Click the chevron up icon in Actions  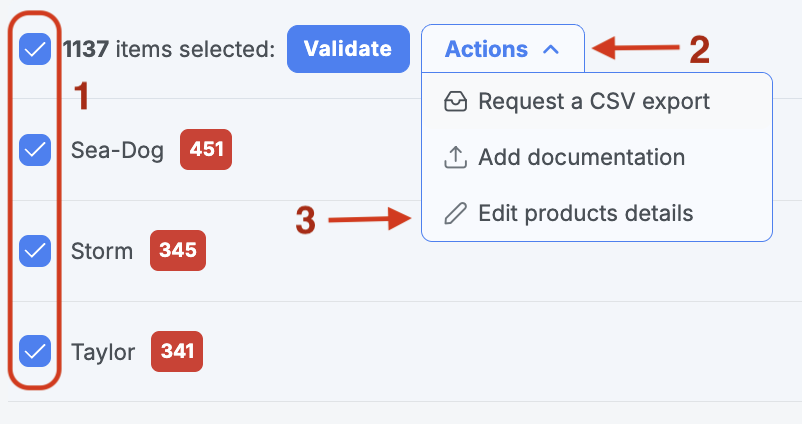(551, 50)
